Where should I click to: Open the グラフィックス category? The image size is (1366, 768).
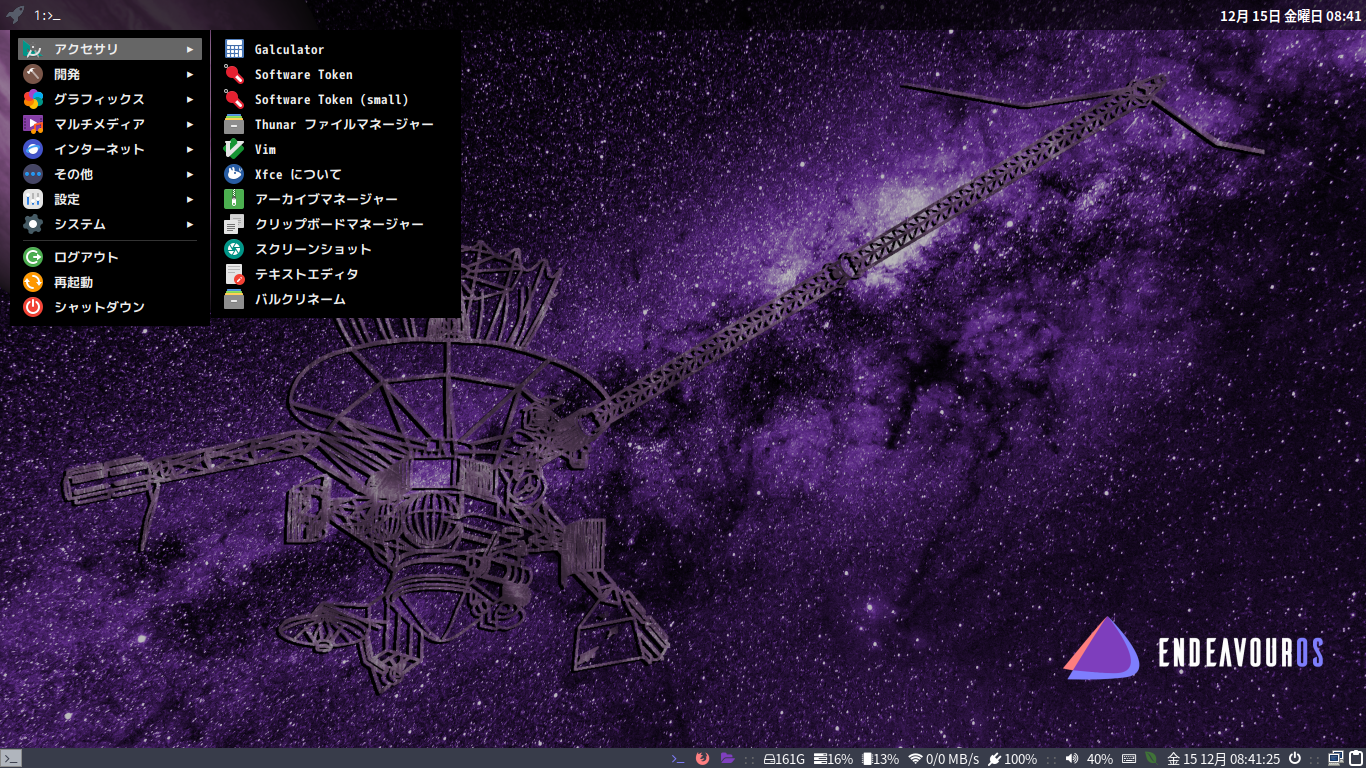pyautogui.click(x=110, y=99)
